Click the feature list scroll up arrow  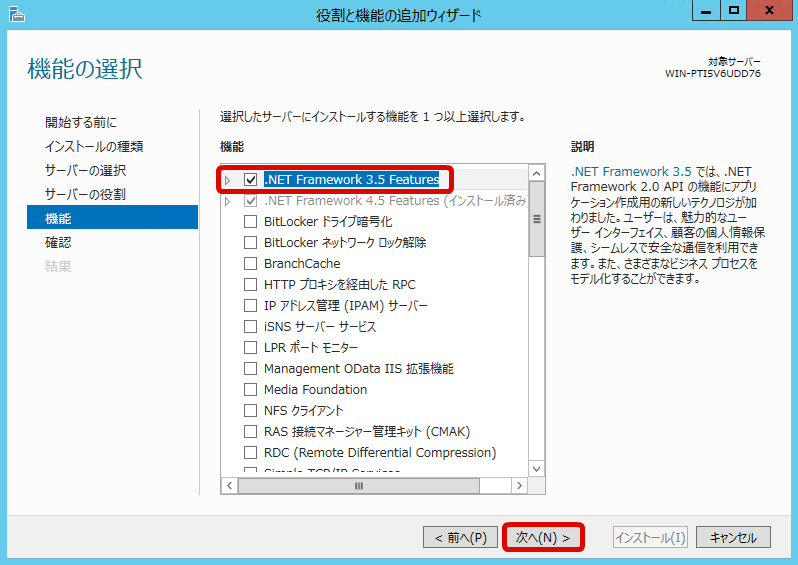(x=536, y=174)
